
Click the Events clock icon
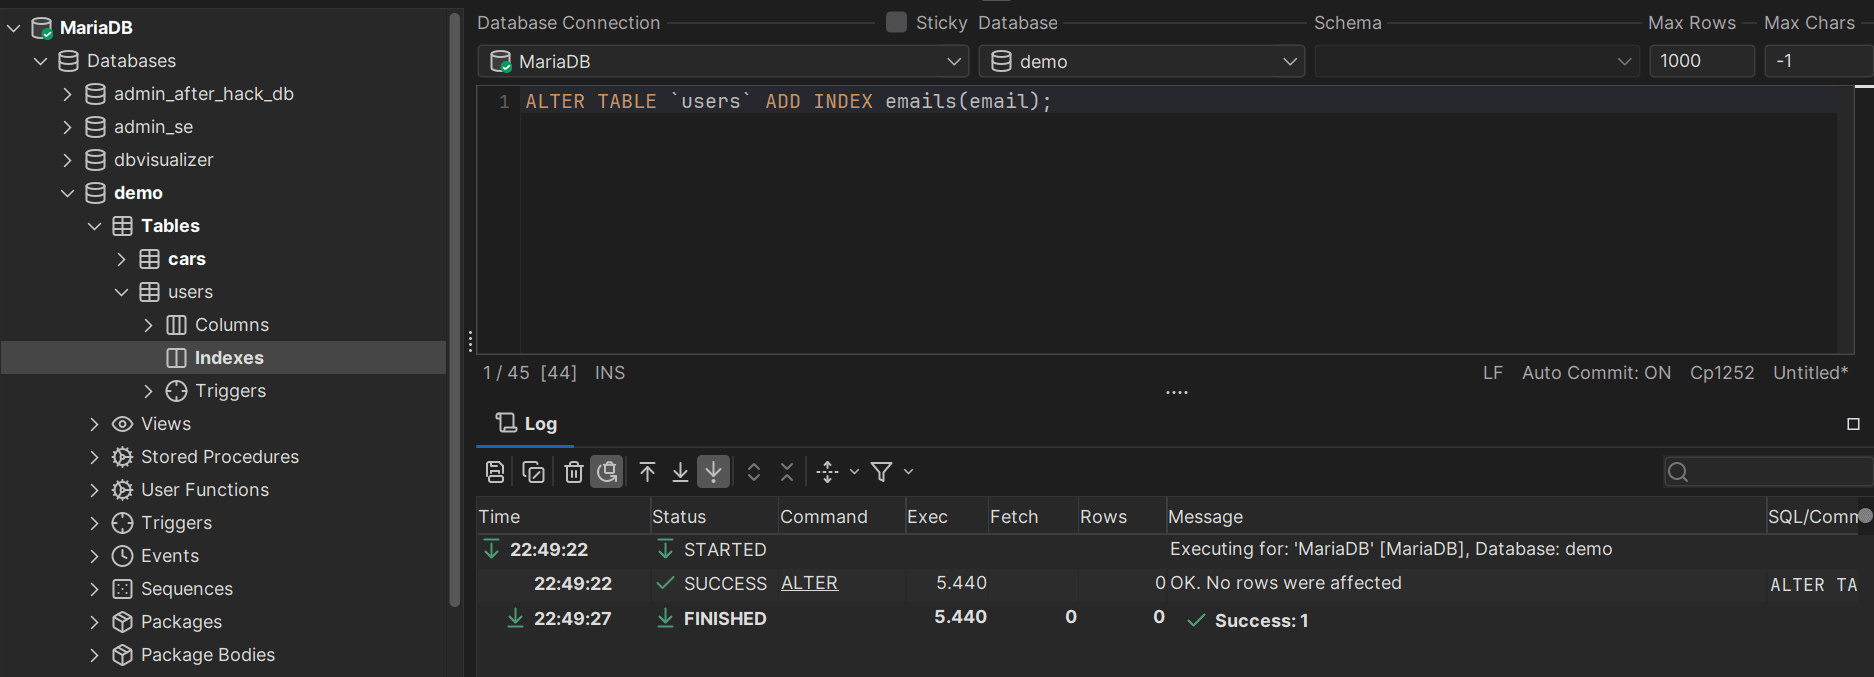[x=122, y=556]
